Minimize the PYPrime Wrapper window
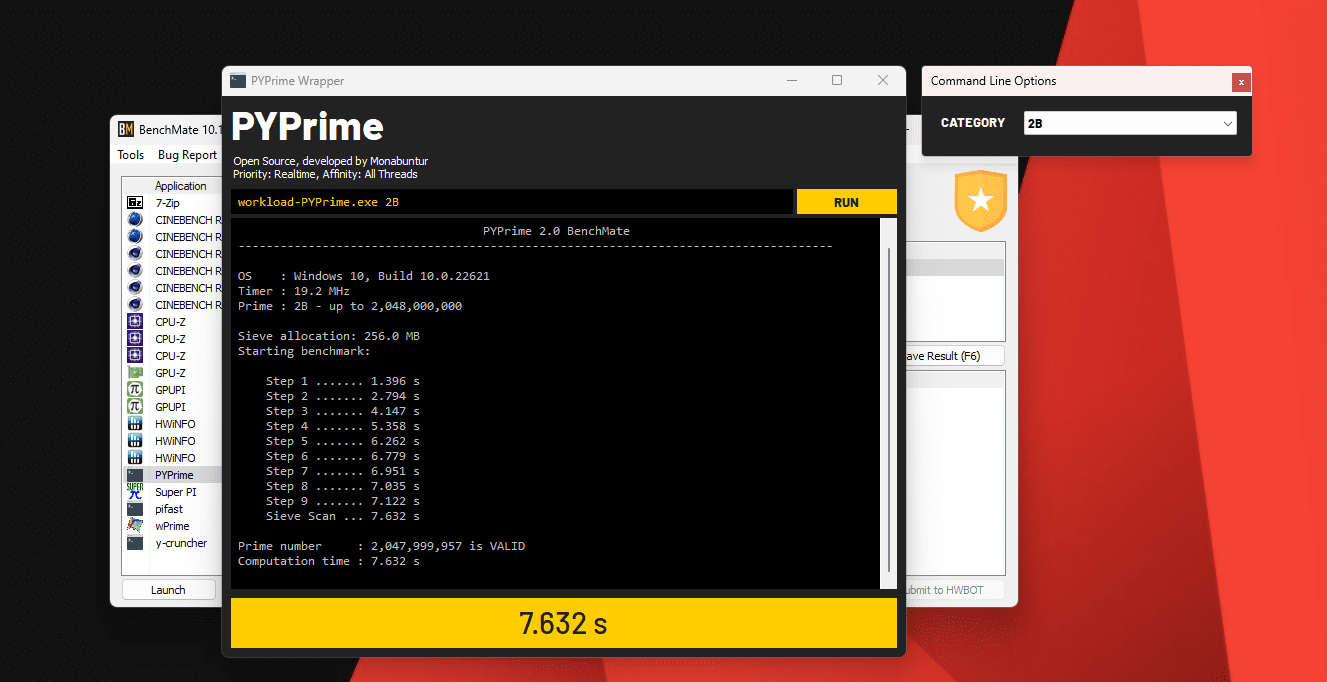 pyautogui.click(x=792, y=81)
